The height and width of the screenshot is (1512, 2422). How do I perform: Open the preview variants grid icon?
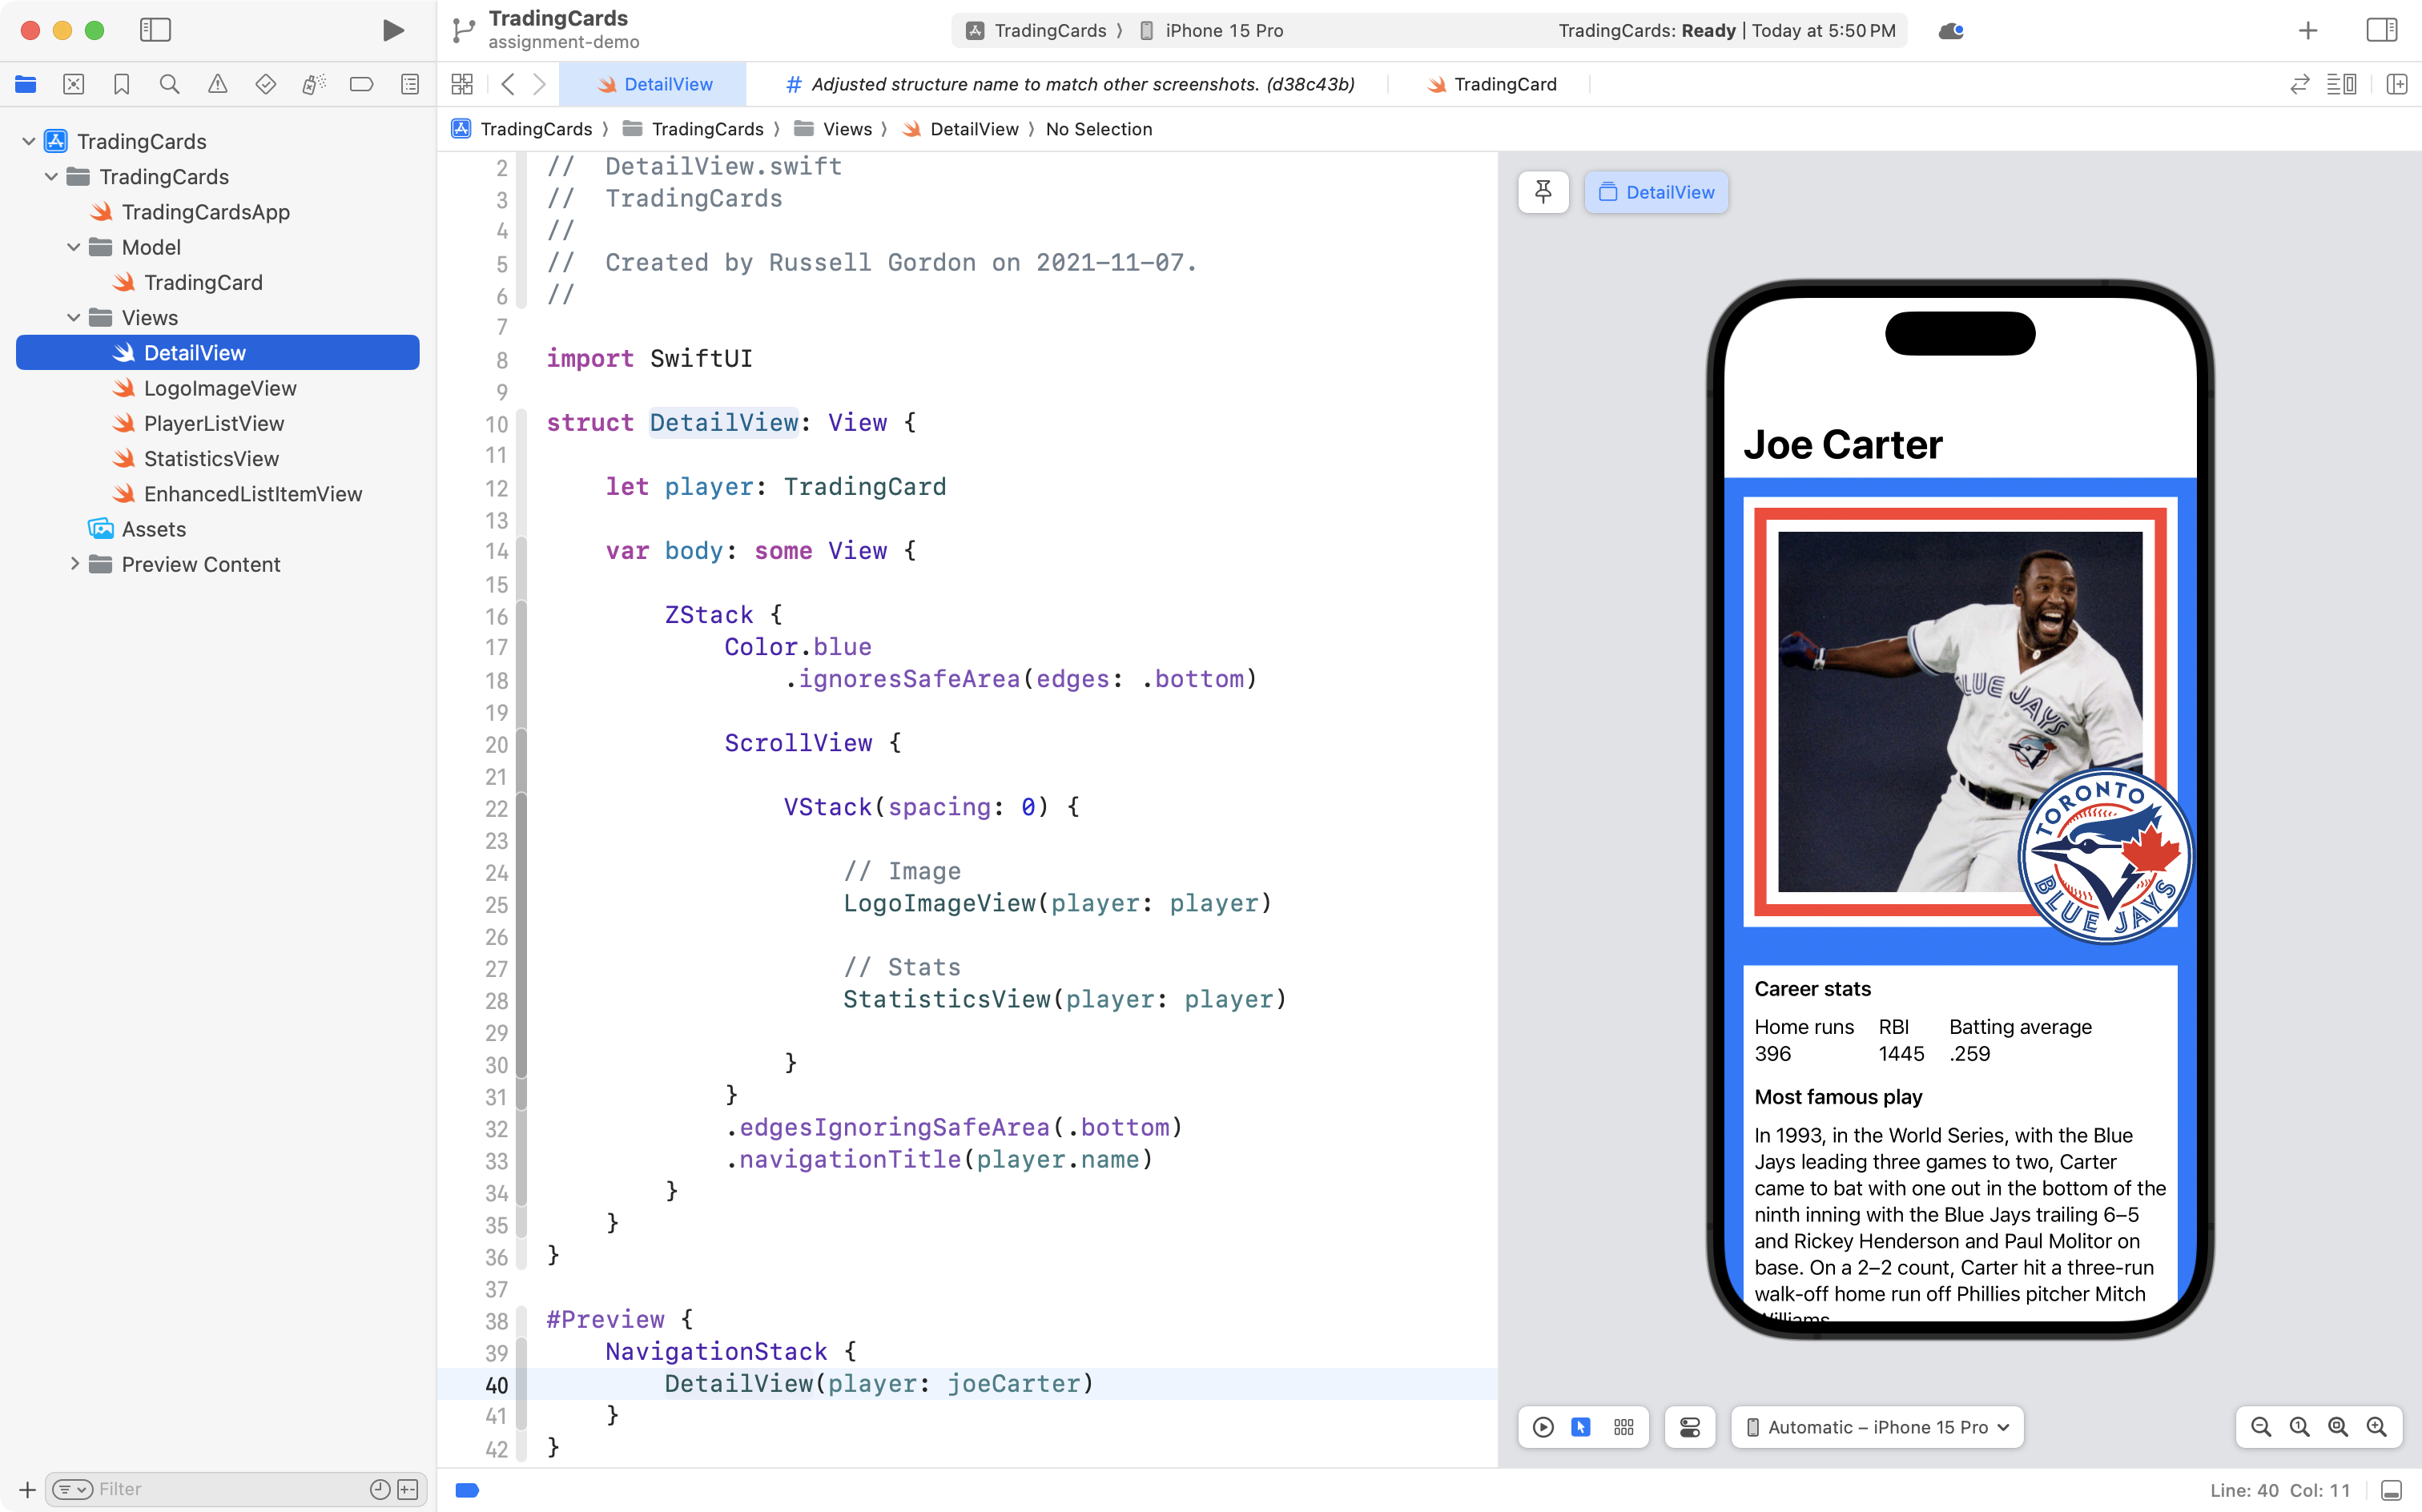click(x=1623, y=1427)
